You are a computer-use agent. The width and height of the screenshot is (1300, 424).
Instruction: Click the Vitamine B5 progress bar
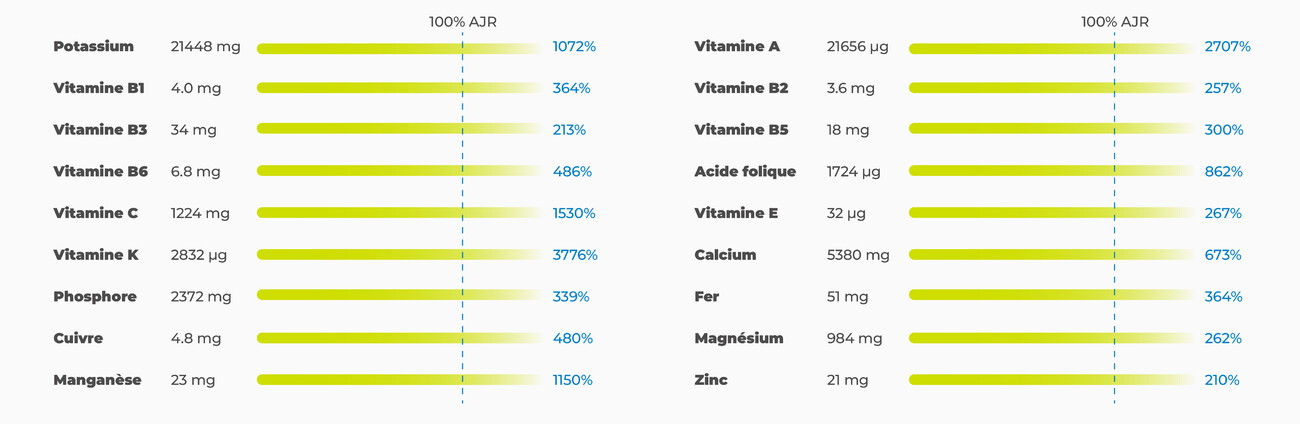tap(1050, 130)
